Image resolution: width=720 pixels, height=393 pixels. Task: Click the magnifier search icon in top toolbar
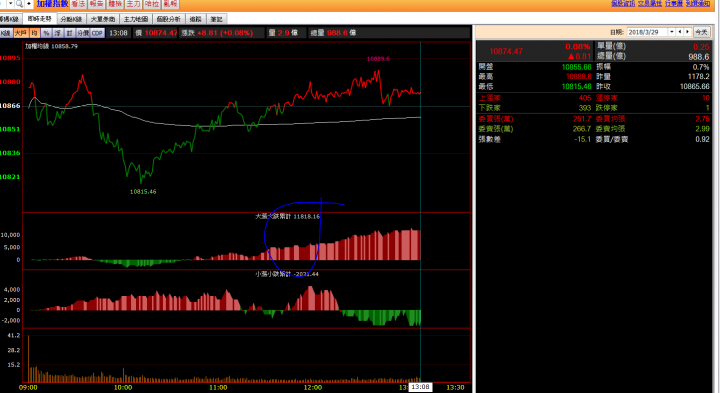pyautogui.click(x=19, y=4)
